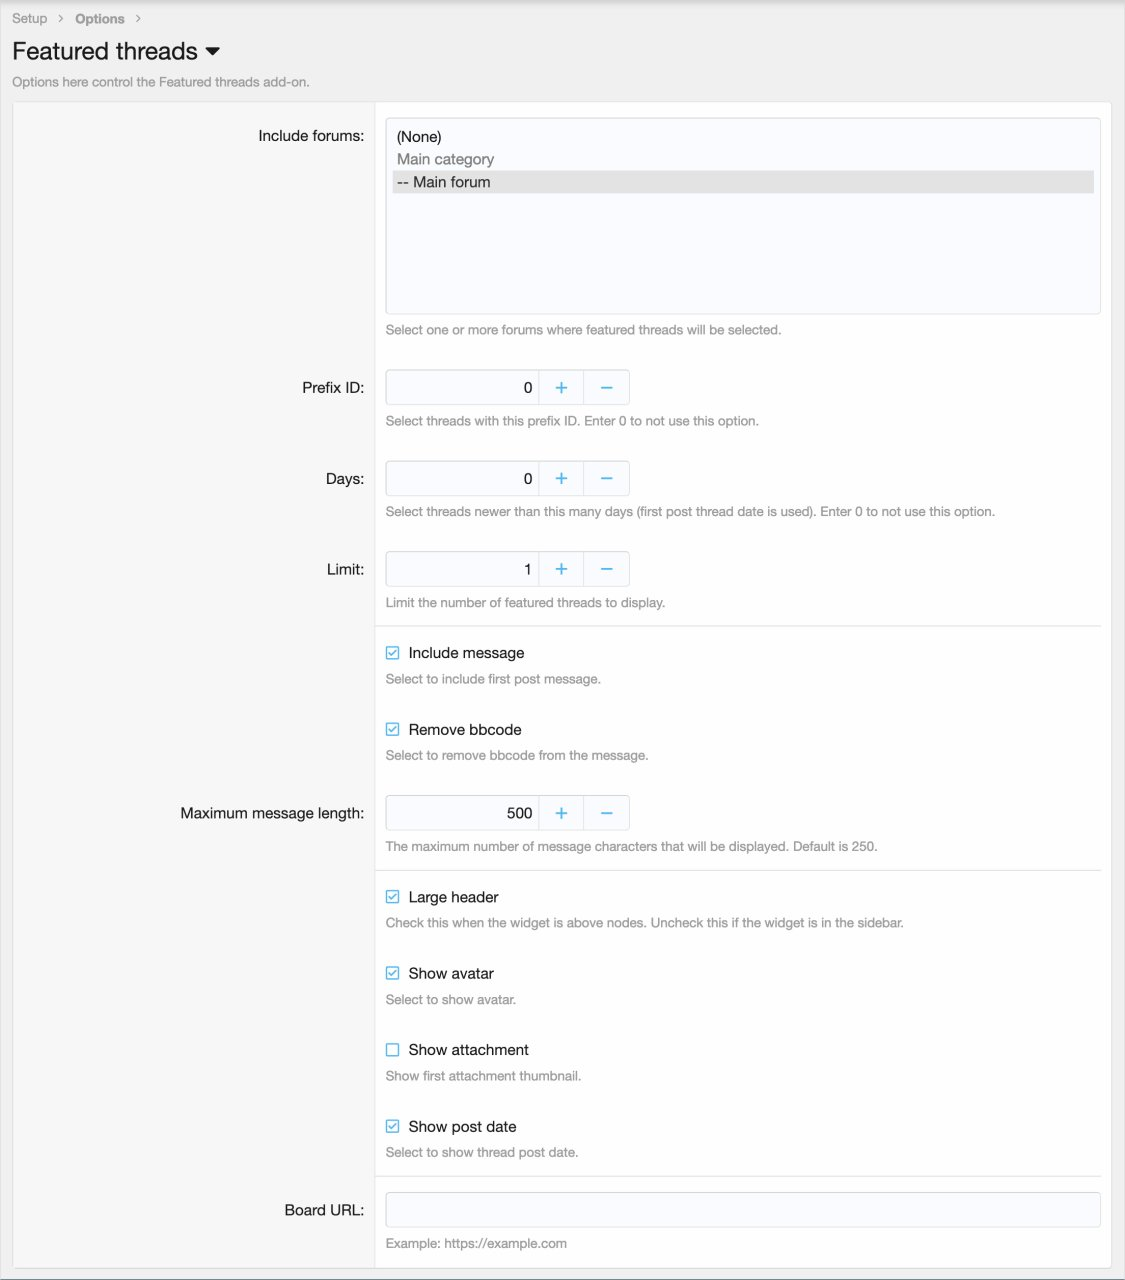
Task: Focus the Maximum message length number field
Action: (x=462, y=813)
